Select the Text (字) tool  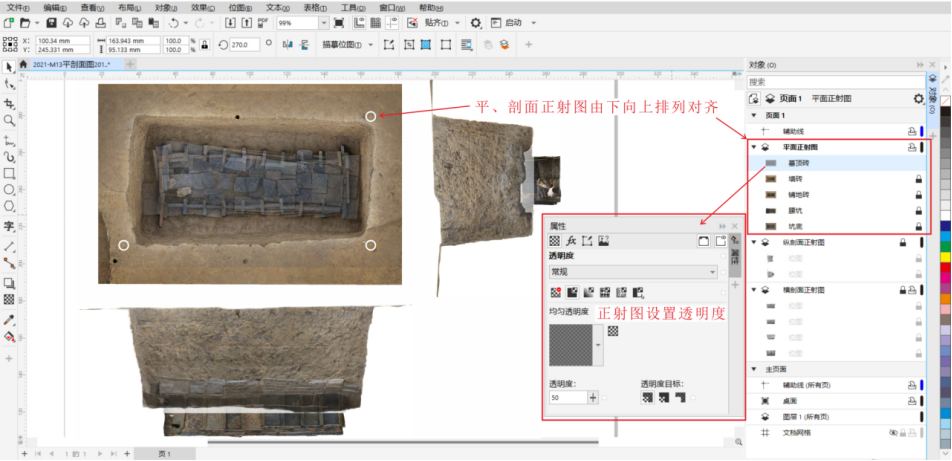9,226
